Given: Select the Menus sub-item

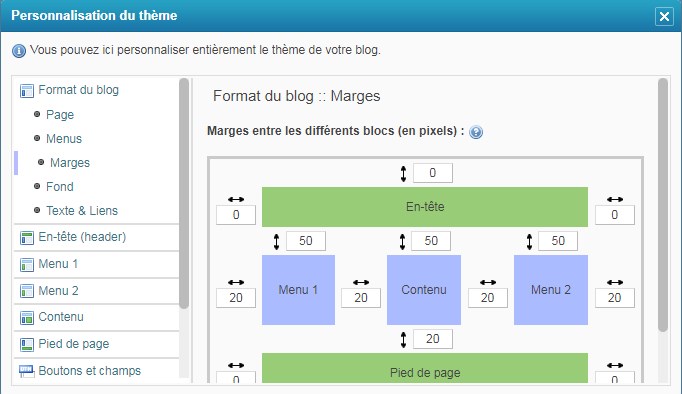Looking at the screenshot, I should pyautogui.click(x=64, y=139).
